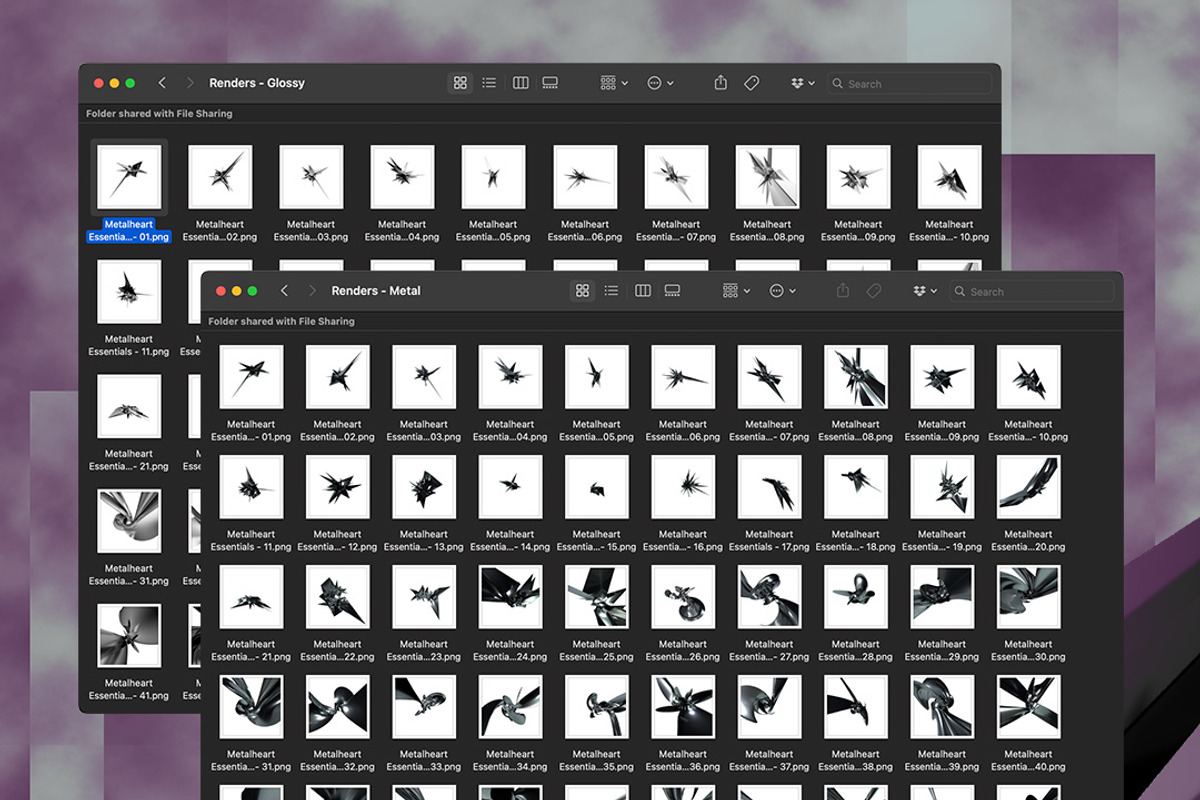Open Dropbox dropdown in Renders - Glossy window
Viewport: 1200px width, 800px height.
point(803,83)
